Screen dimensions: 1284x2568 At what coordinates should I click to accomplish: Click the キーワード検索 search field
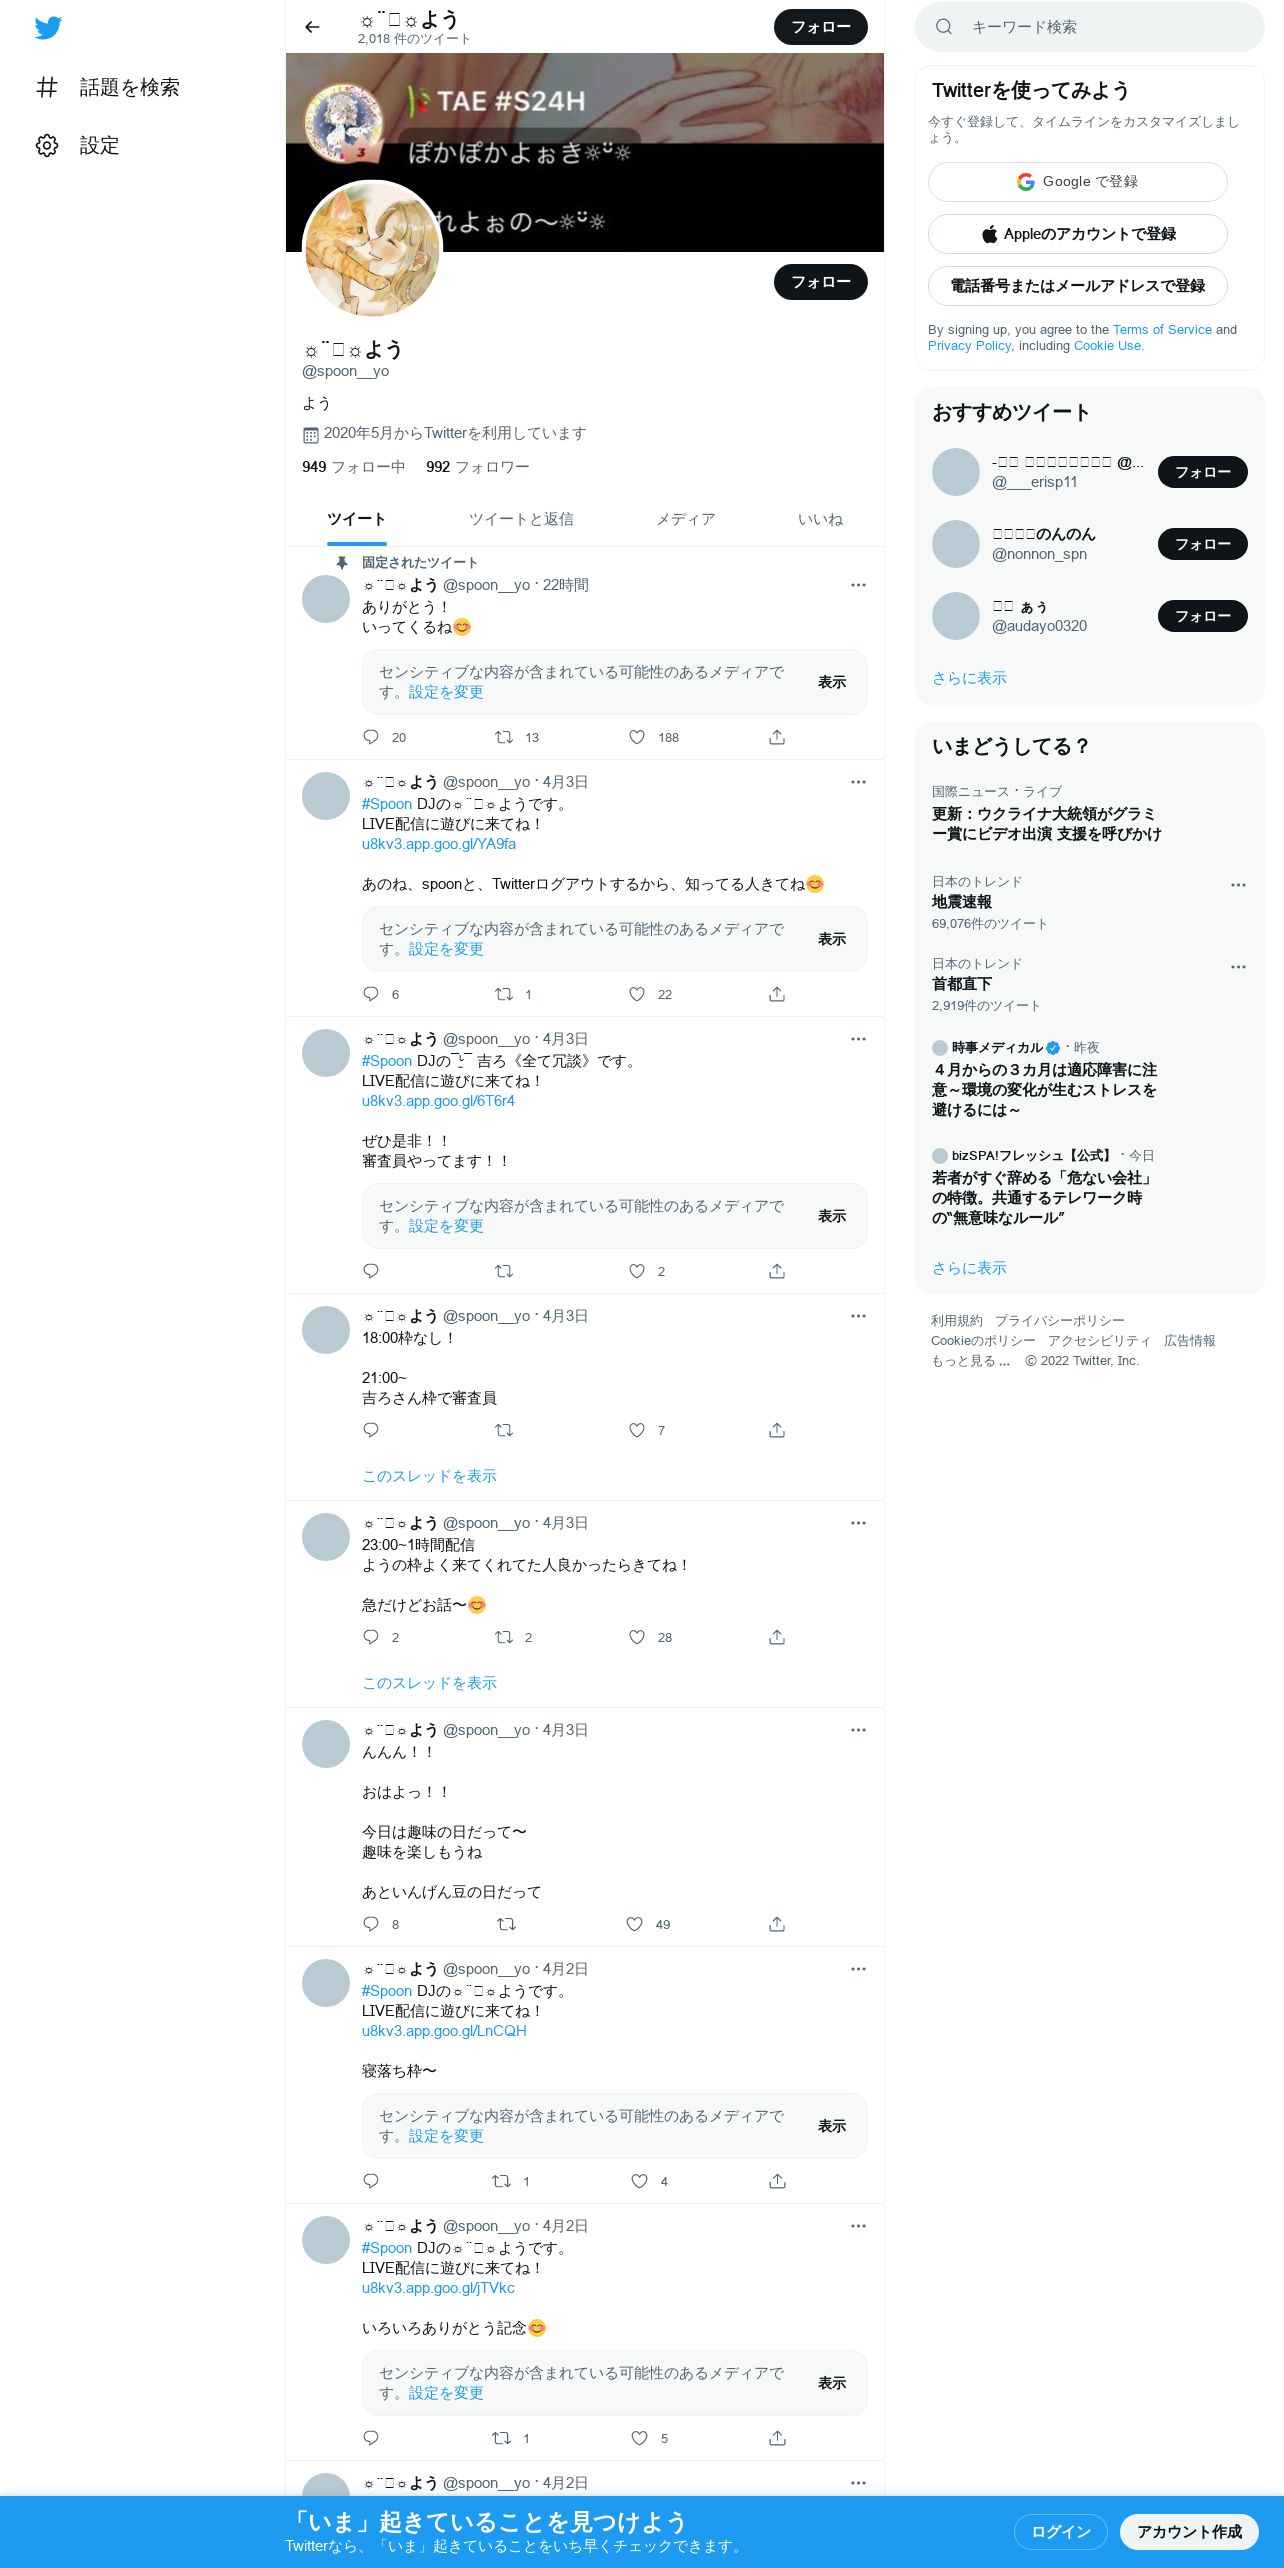1090,27
